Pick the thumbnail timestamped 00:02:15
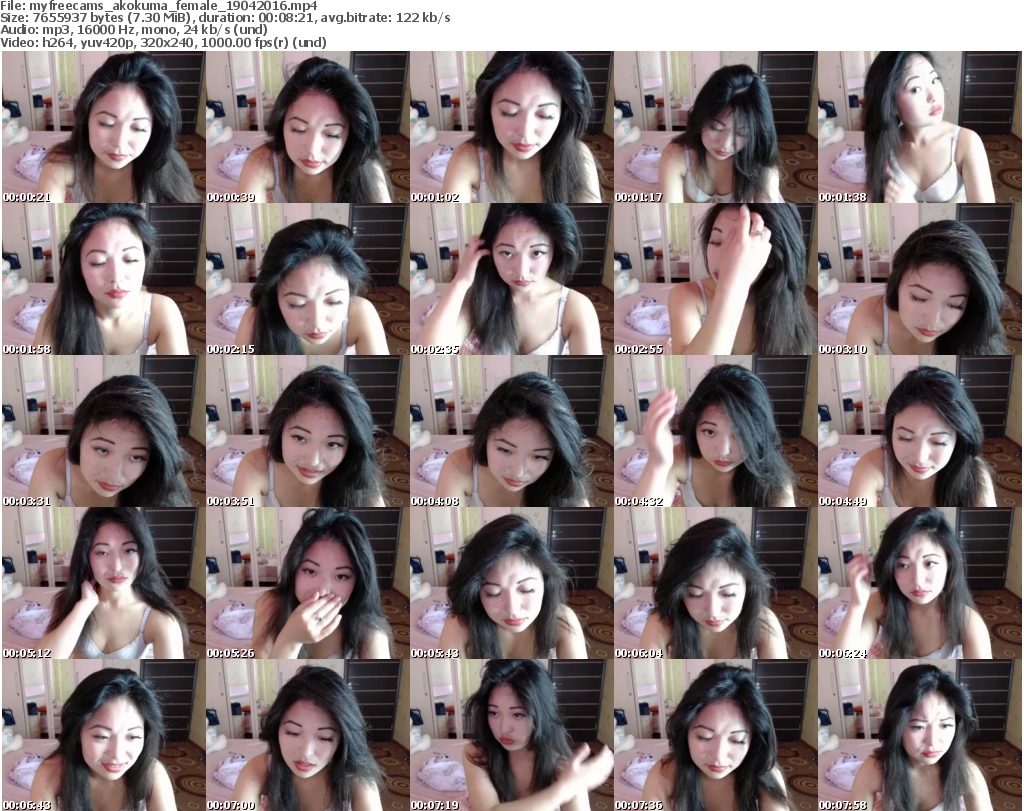 point(308,279)
